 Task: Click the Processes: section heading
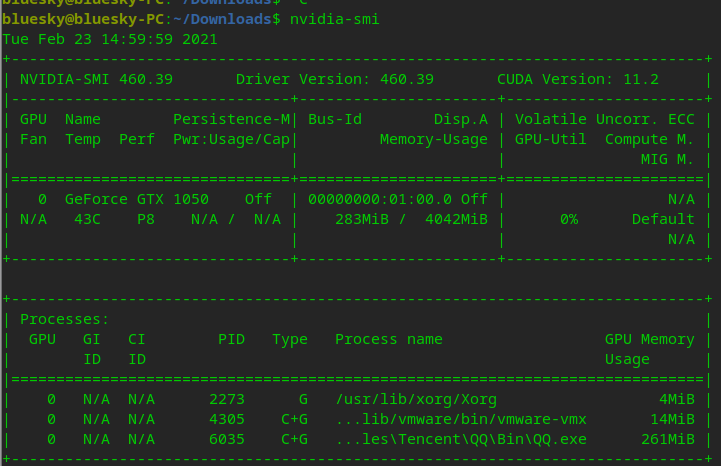point(65,319)
